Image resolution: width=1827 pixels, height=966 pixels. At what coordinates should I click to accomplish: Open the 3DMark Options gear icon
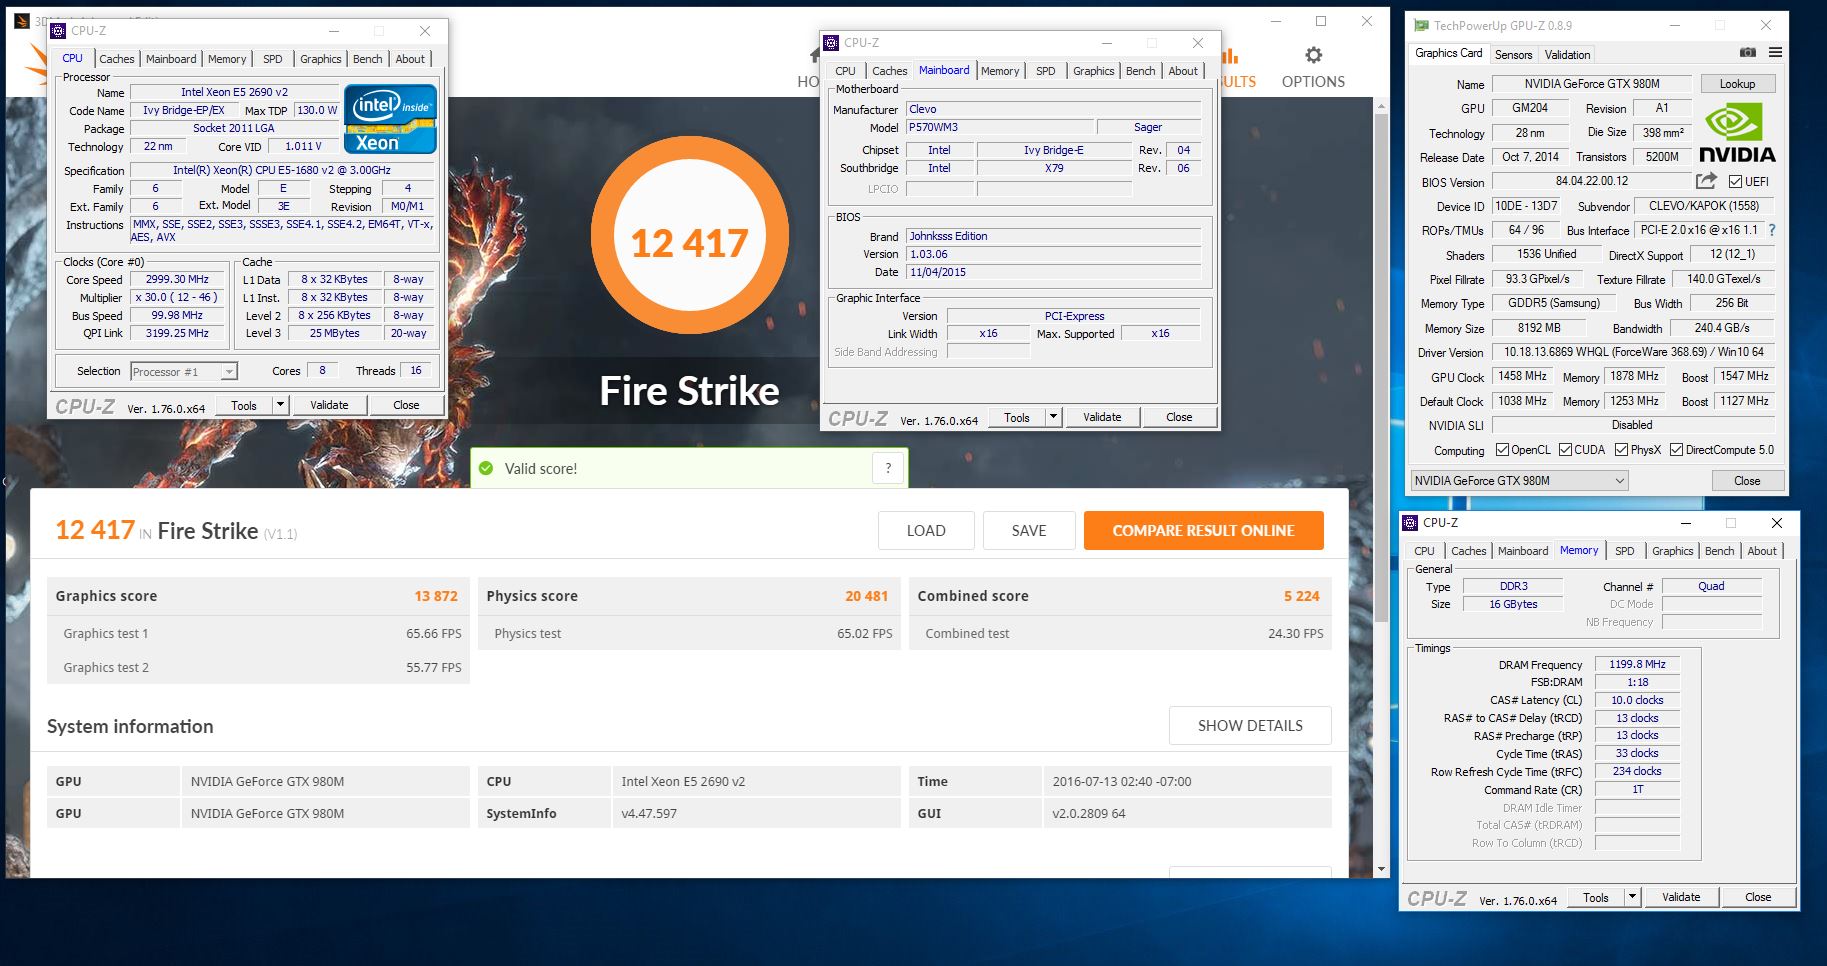[x=1313, y=55]
